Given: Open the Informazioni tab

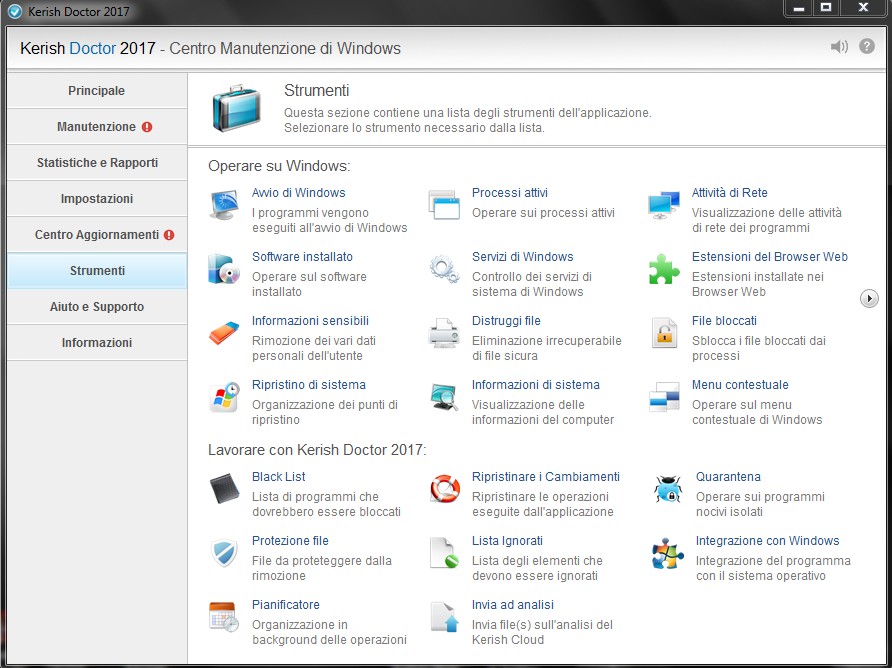Looking at the screenshot, I should pos(97,343).
